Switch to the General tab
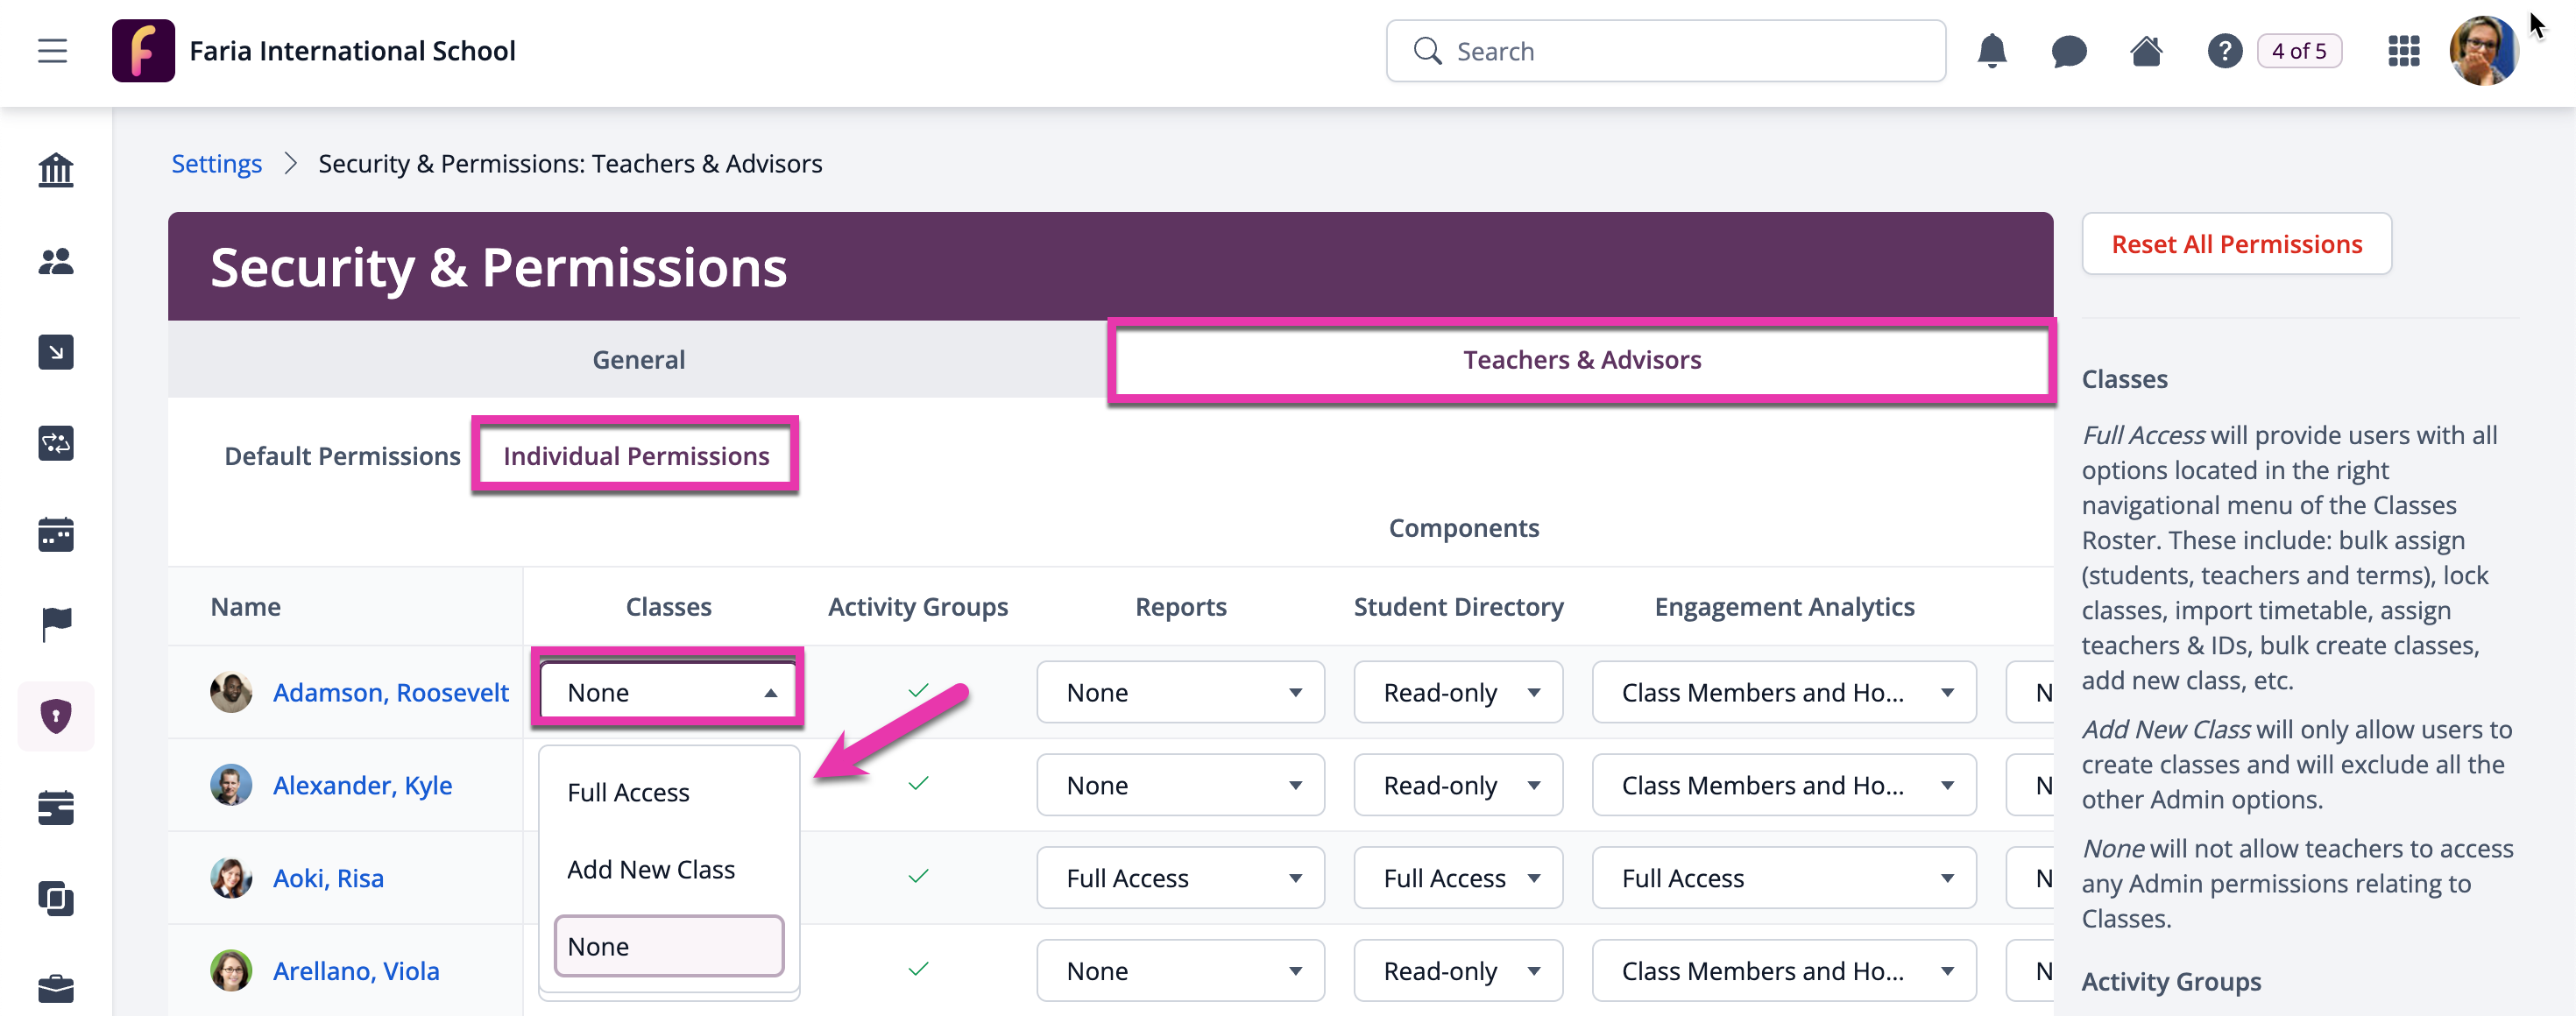This screenshot has height=1016, width=2576. click(x=638, y=359)
